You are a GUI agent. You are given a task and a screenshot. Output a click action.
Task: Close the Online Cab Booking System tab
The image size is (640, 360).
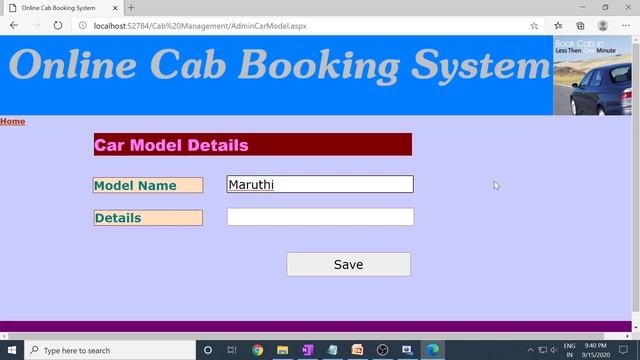(x=115, y=8)
